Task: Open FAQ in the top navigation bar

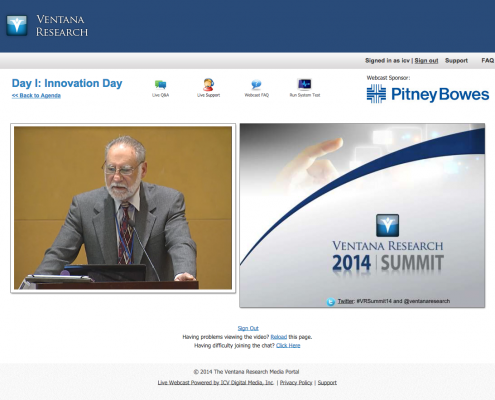Action: point(487,61)
